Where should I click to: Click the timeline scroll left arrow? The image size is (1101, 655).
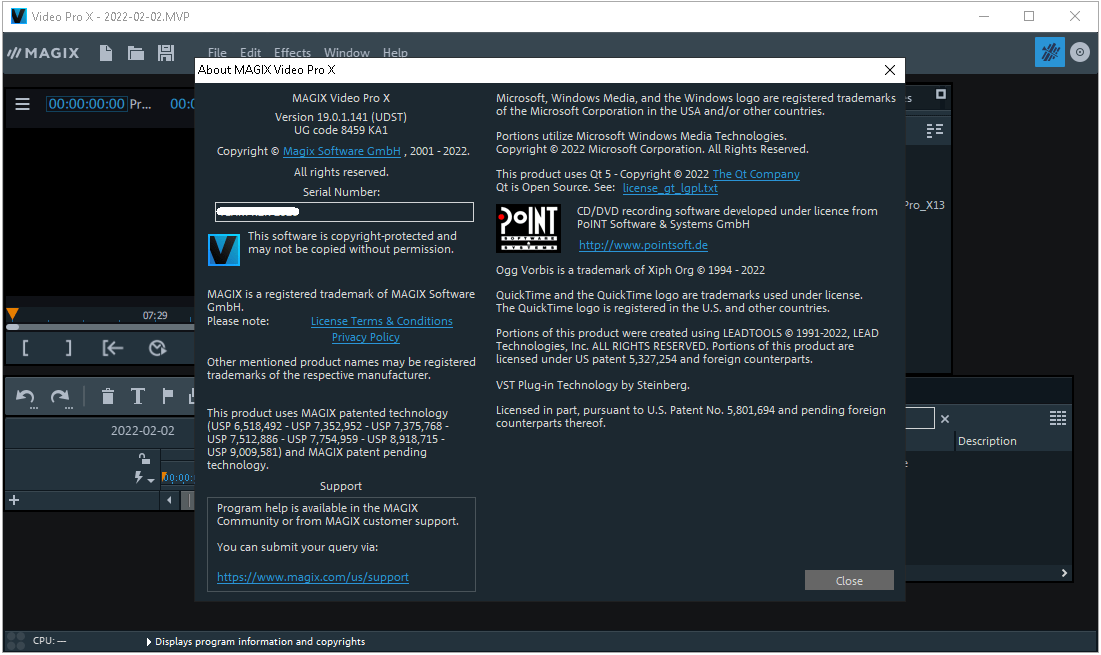click(169, 500)
